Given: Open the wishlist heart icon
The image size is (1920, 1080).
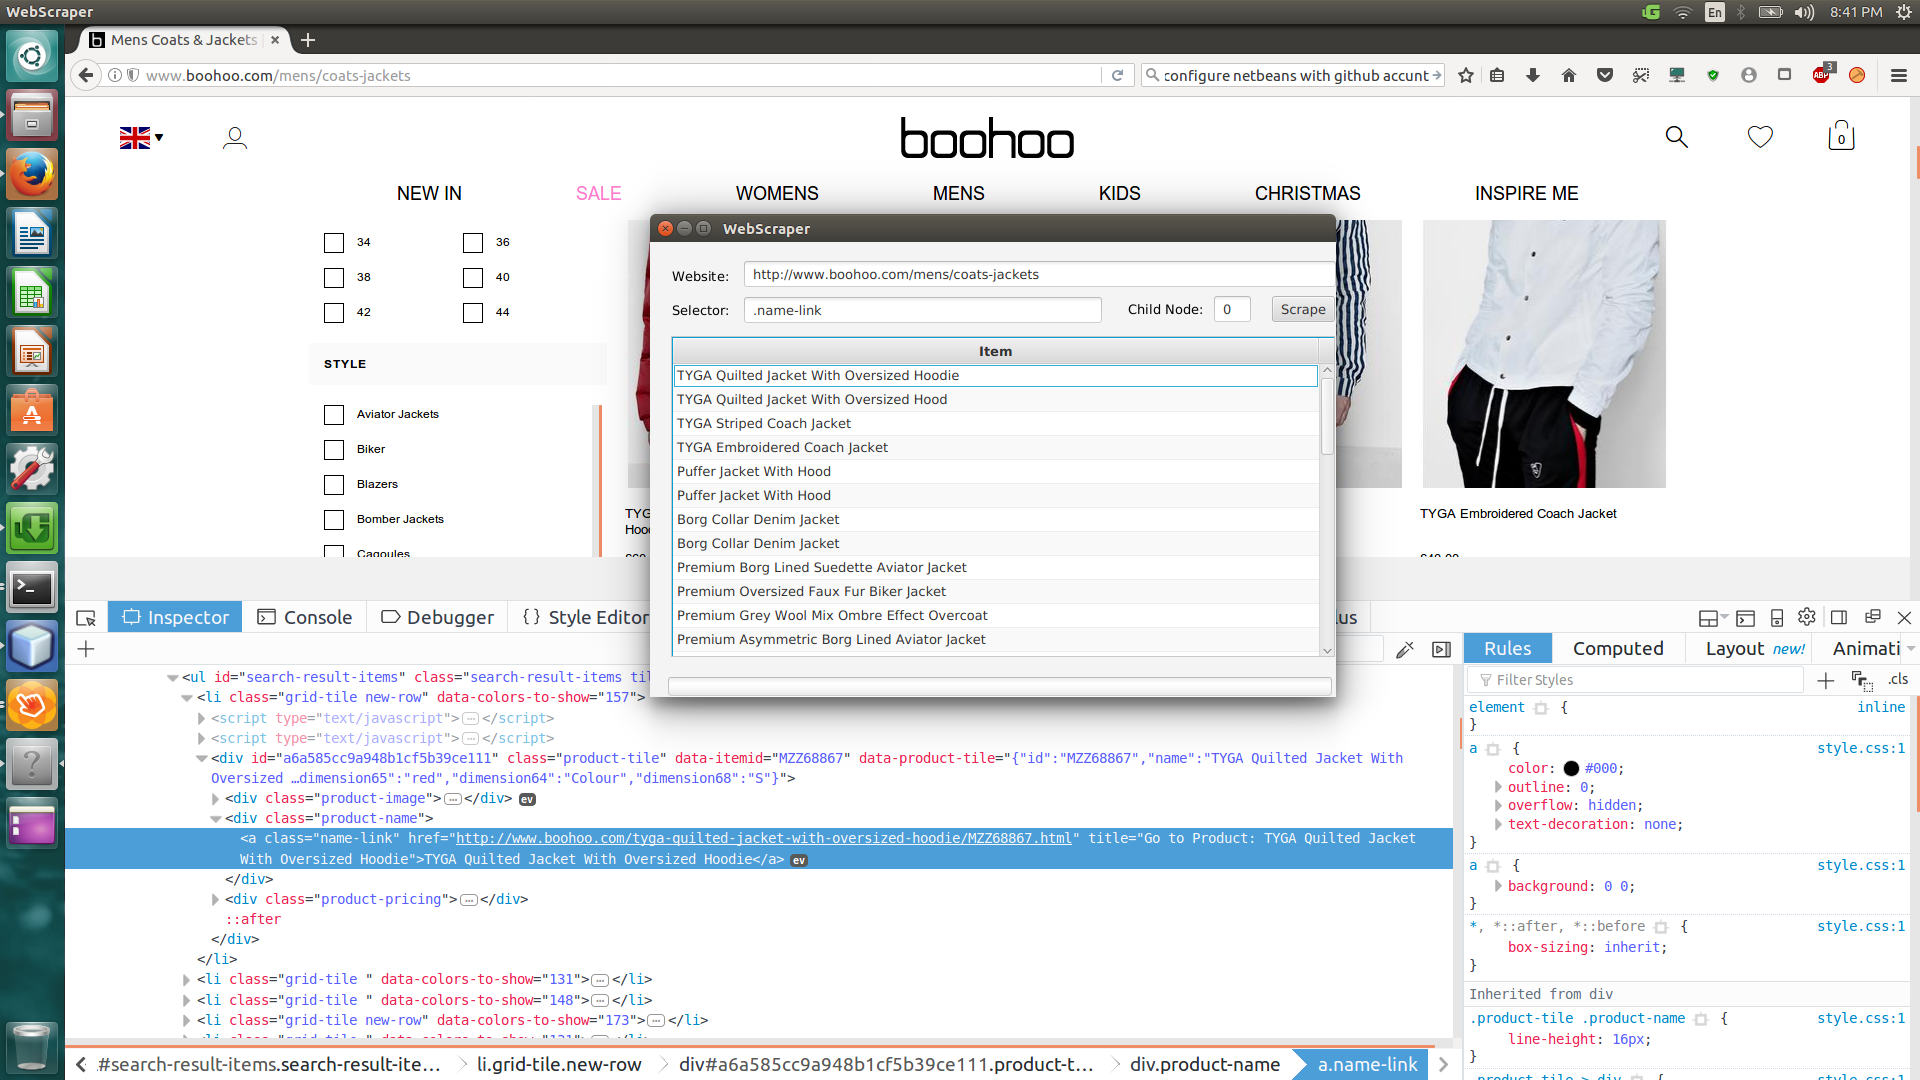Looking at the screenshot, I should click(1760, 137).
